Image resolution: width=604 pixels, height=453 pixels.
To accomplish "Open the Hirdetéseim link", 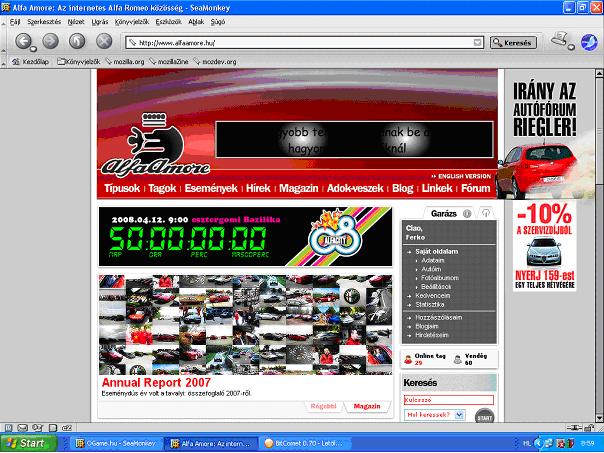I will (431, 336).
